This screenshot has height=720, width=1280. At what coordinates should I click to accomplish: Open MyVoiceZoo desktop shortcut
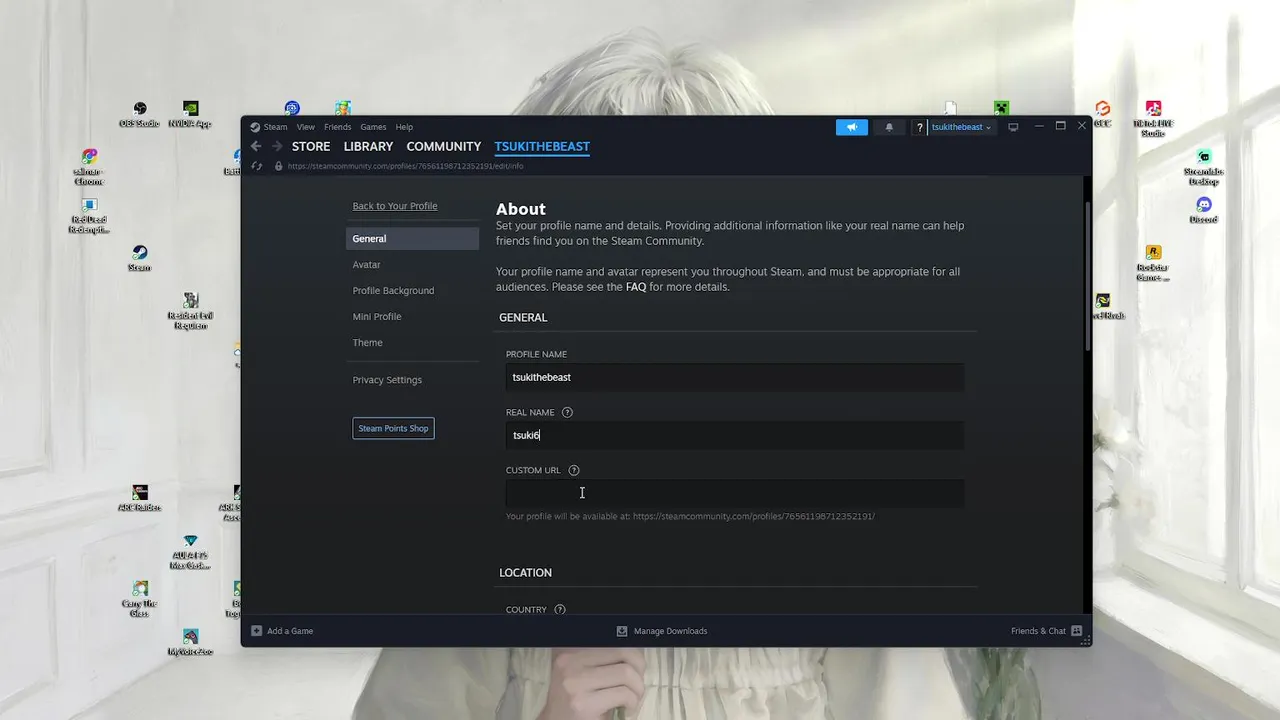coord(190,642)
